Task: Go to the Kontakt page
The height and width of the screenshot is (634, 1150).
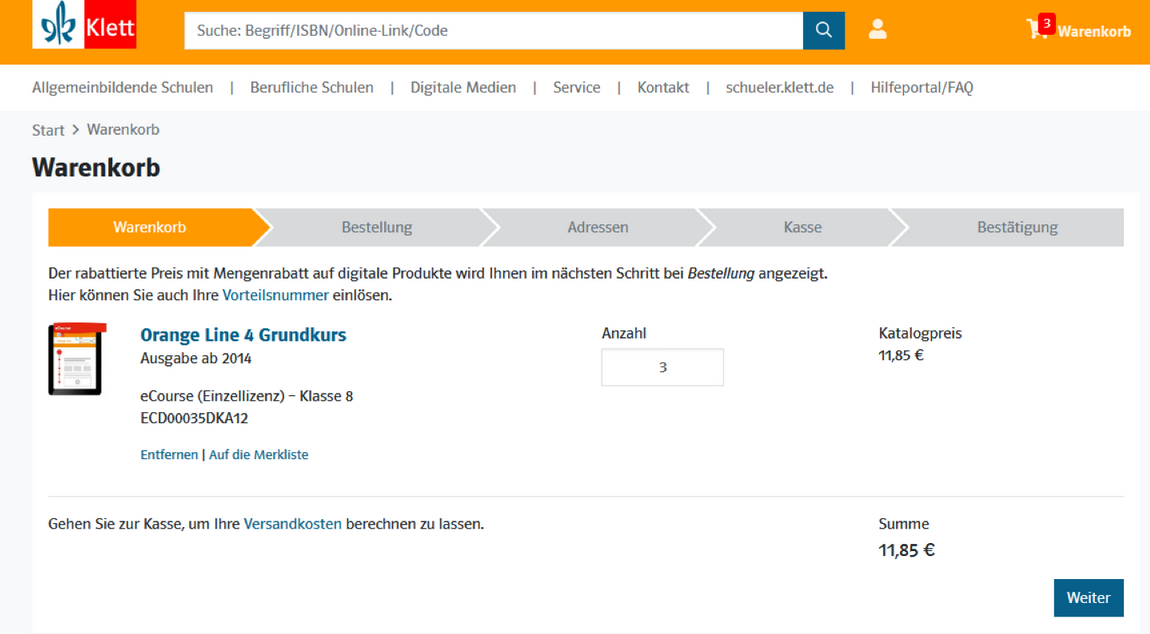Action: click(663, 87)
